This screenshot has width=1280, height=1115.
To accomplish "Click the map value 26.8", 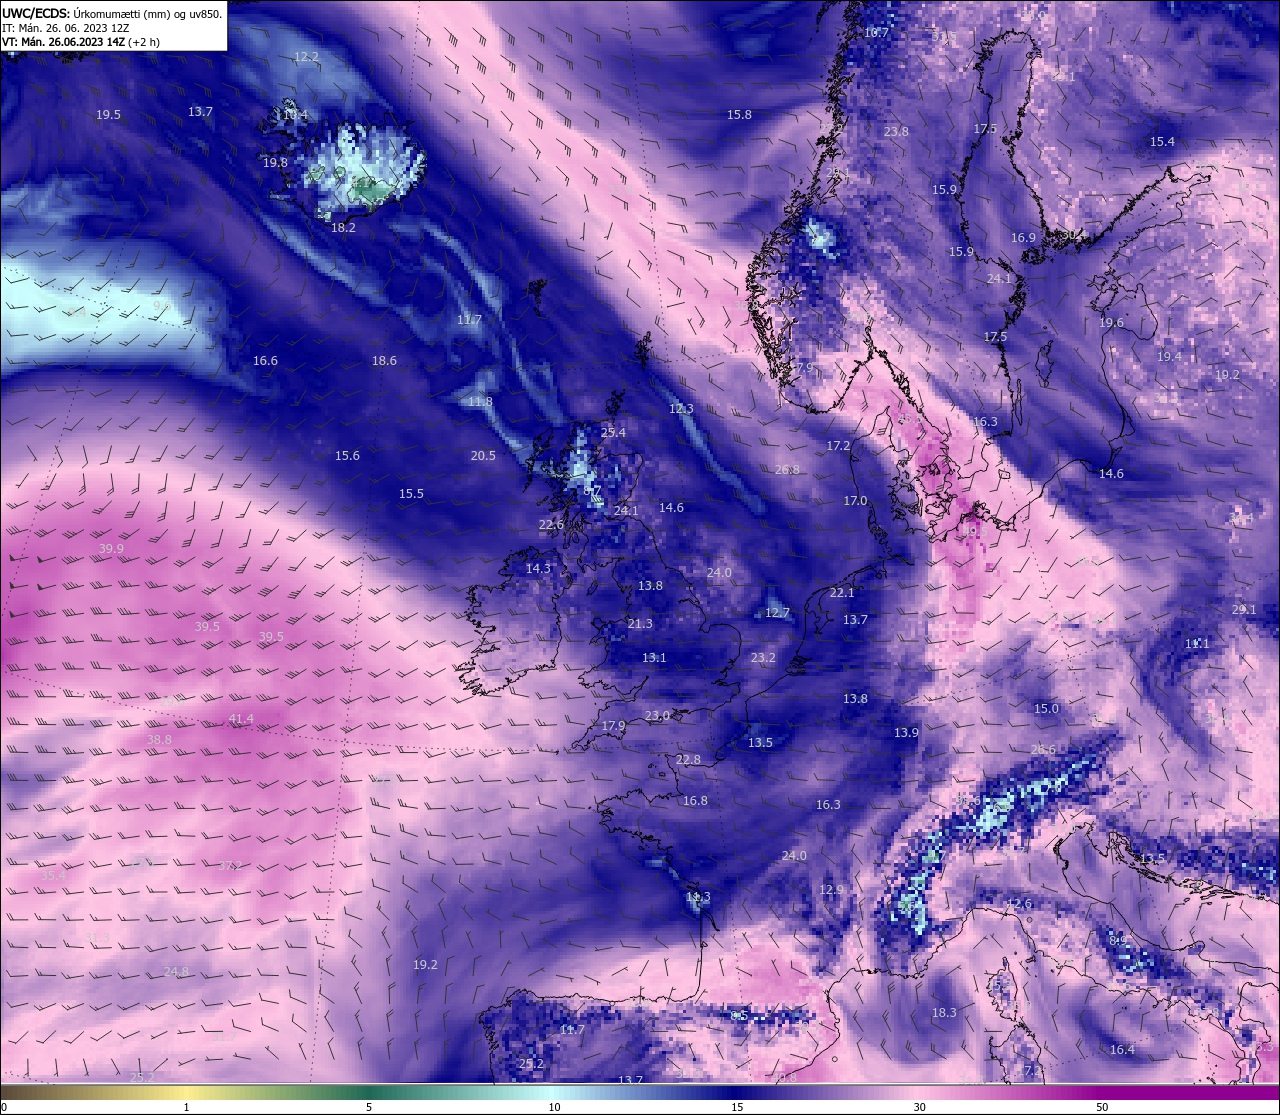I will (787, 470).
